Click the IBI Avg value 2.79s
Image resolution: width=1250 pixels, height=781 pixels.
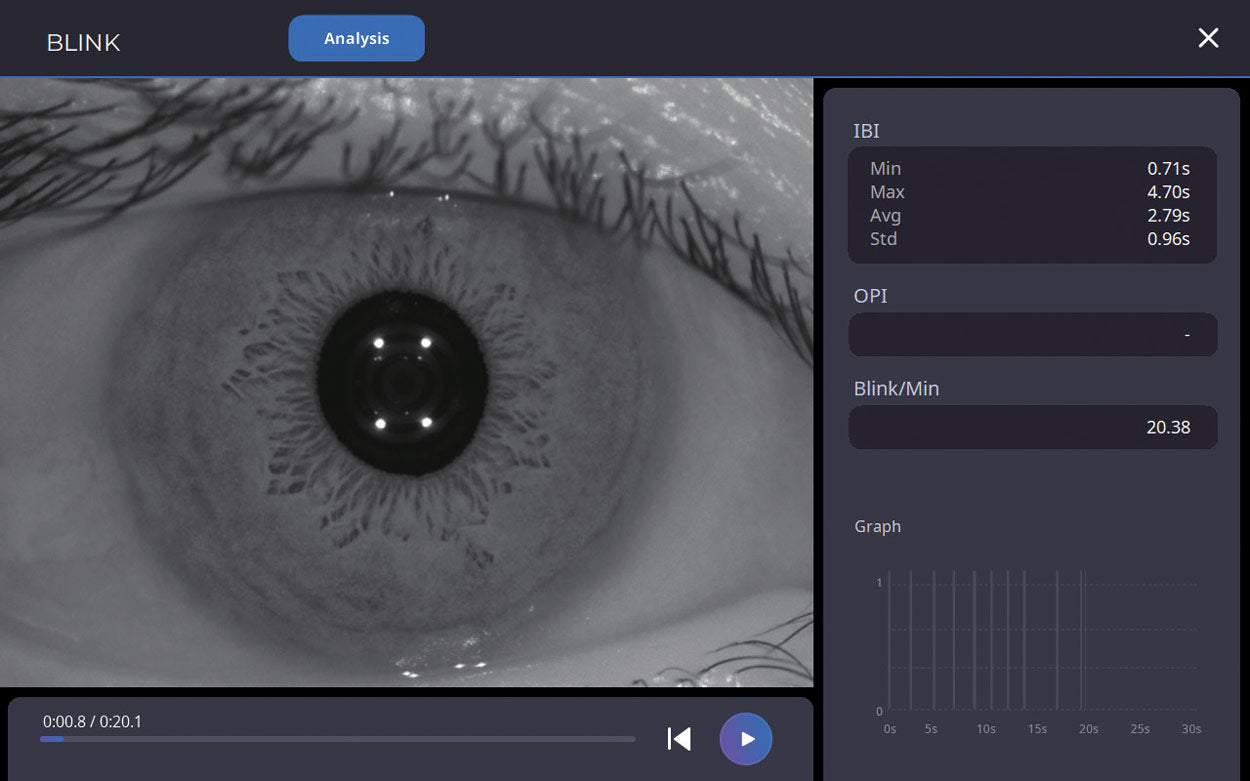tap(1168, 215)
